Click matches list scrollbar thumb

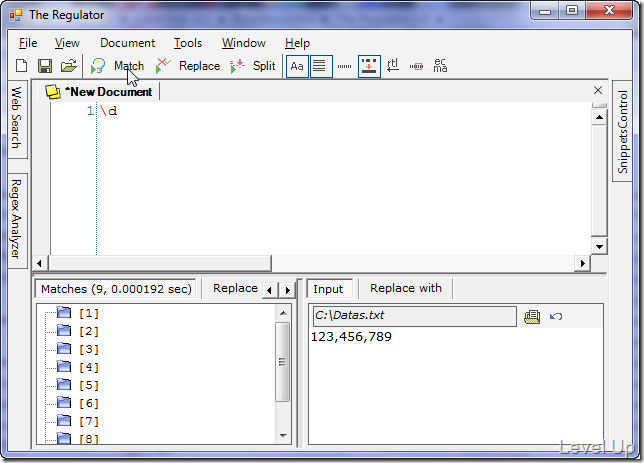click(x=283, y=362)
